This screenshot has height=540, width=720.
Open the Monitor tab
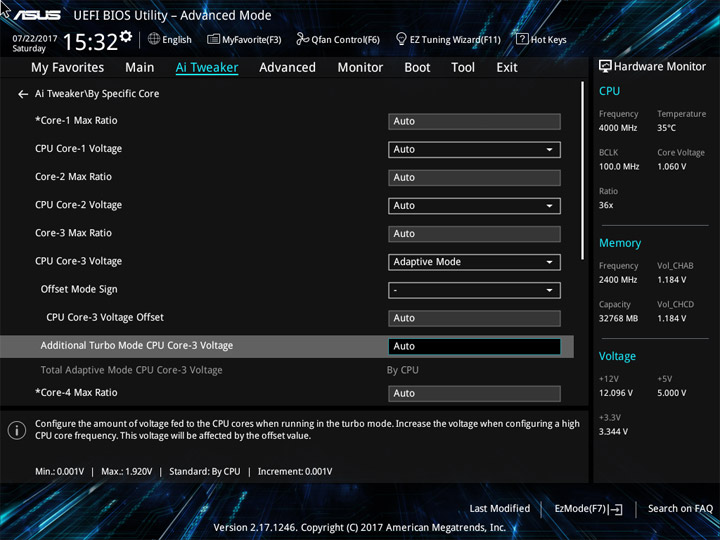(x=360, y=68)
